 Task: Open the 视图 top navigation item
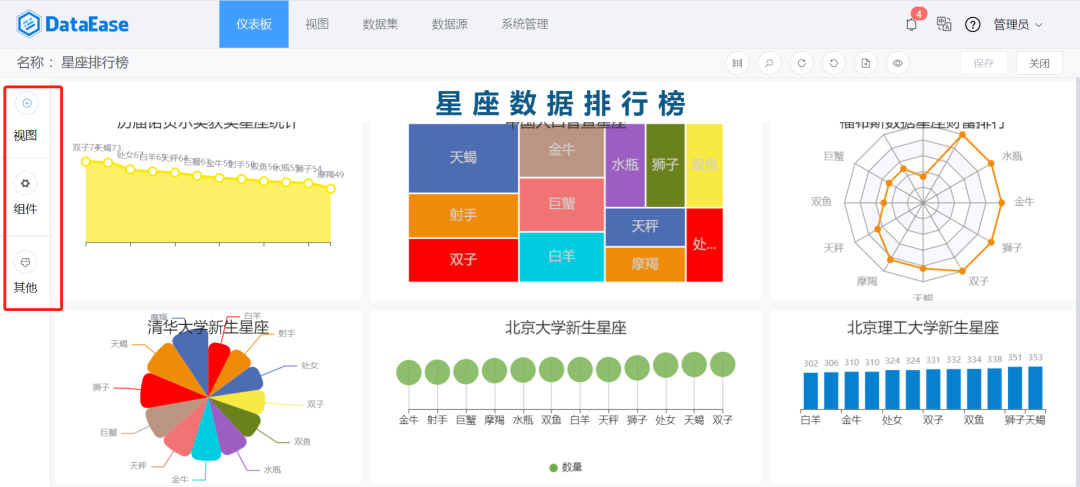tap(317, 24)
